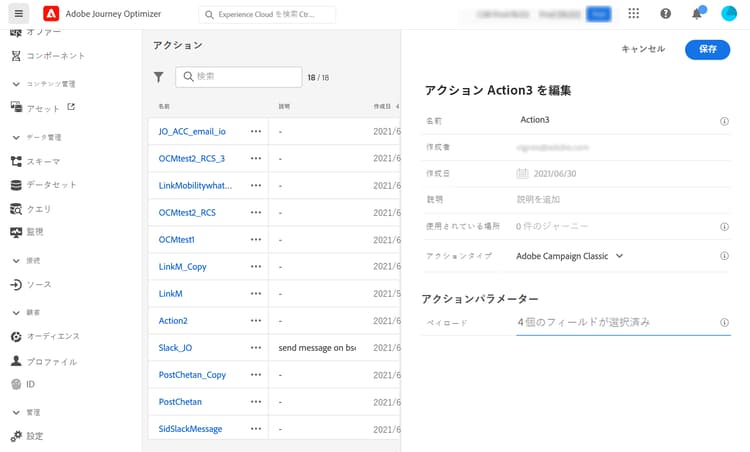This screenshot has width=750, height=452.
Task: Click the Experience Cloud search field
Action: (x=267, y=14)
